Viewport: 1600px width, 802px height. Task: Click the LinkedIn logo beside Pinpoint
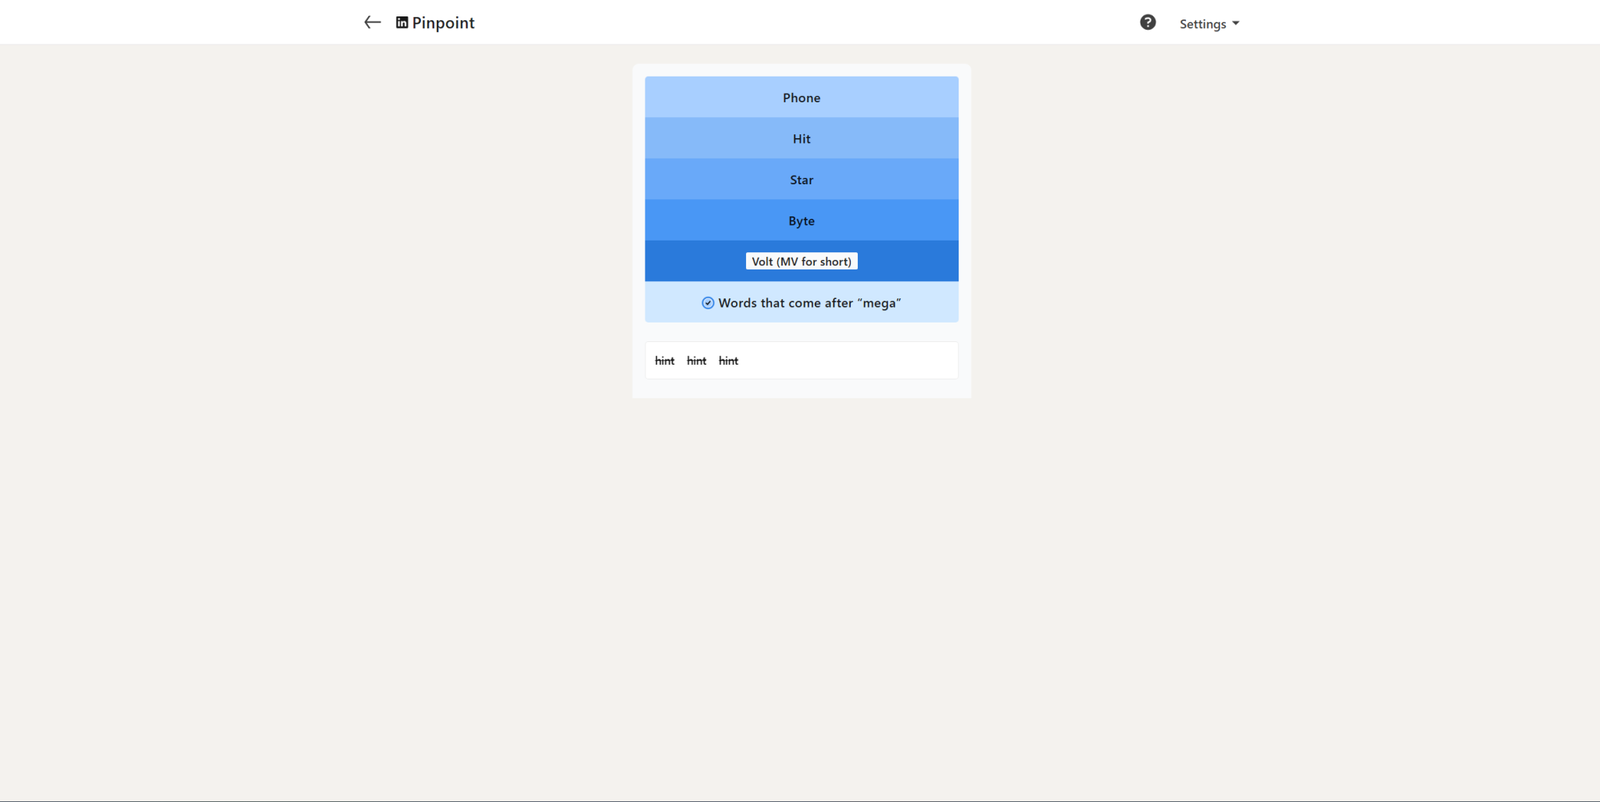pos(402,22)
